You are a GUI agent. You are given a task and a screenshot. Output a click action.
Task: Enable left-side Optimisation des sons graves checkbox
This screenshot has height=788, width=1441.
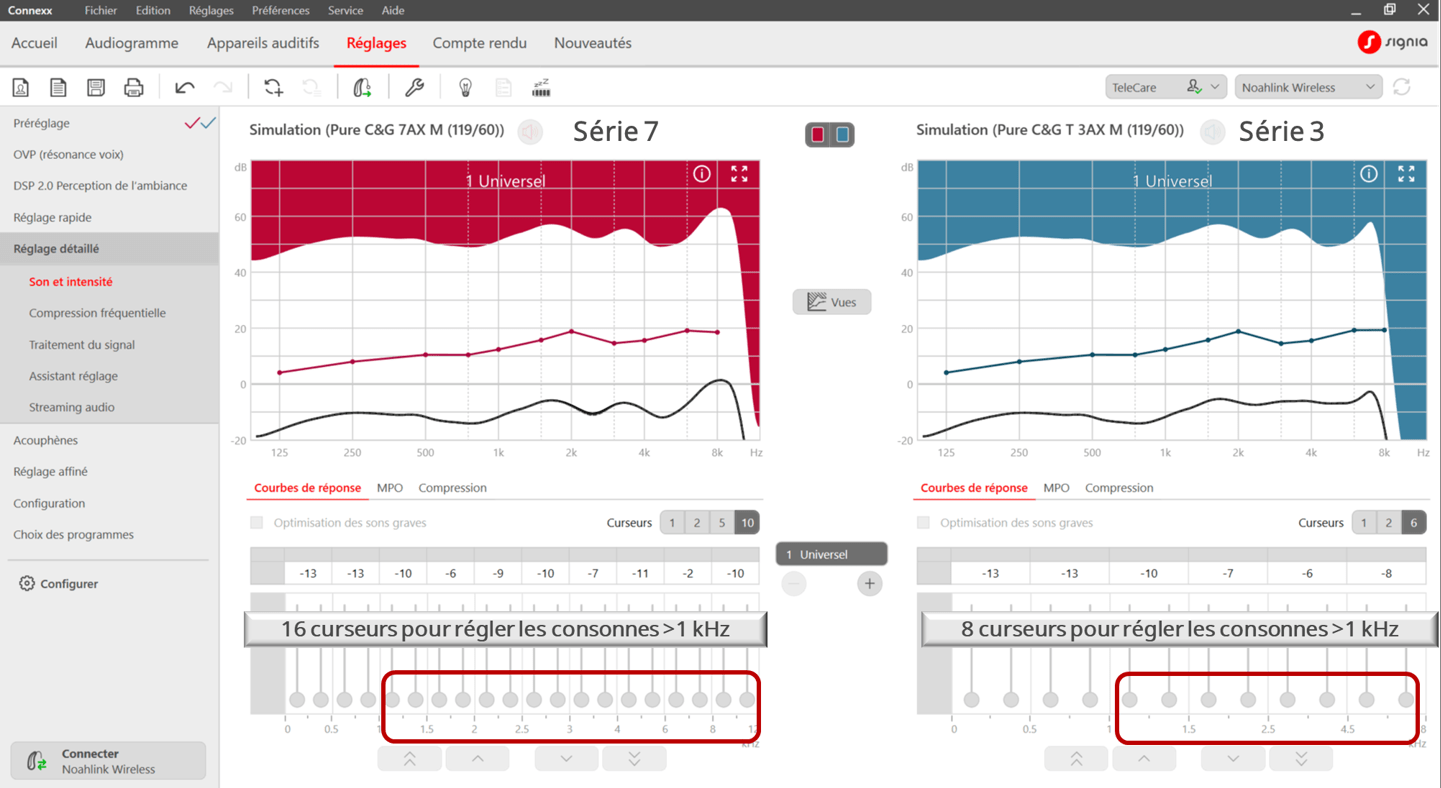[257, 523]
